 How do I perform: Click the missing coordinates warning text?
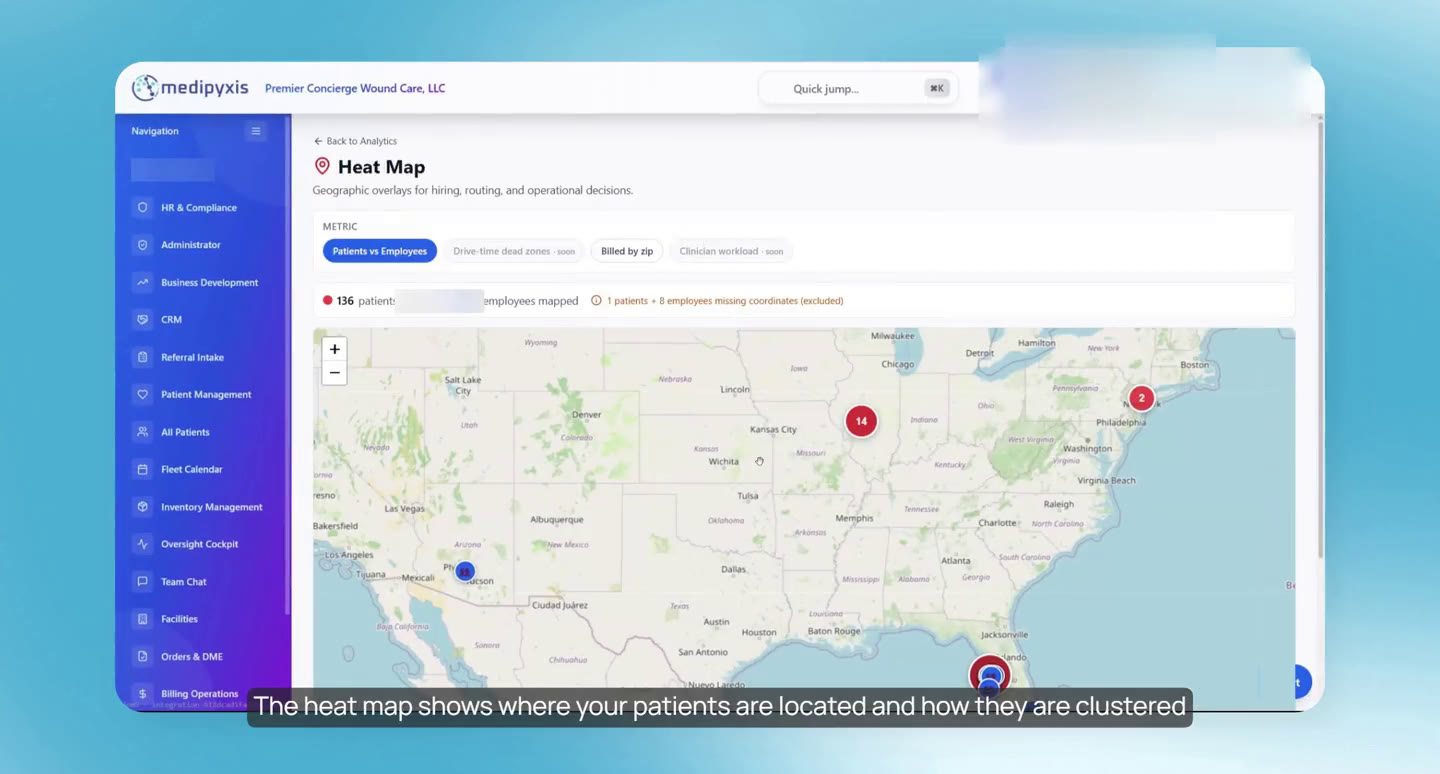725,300
